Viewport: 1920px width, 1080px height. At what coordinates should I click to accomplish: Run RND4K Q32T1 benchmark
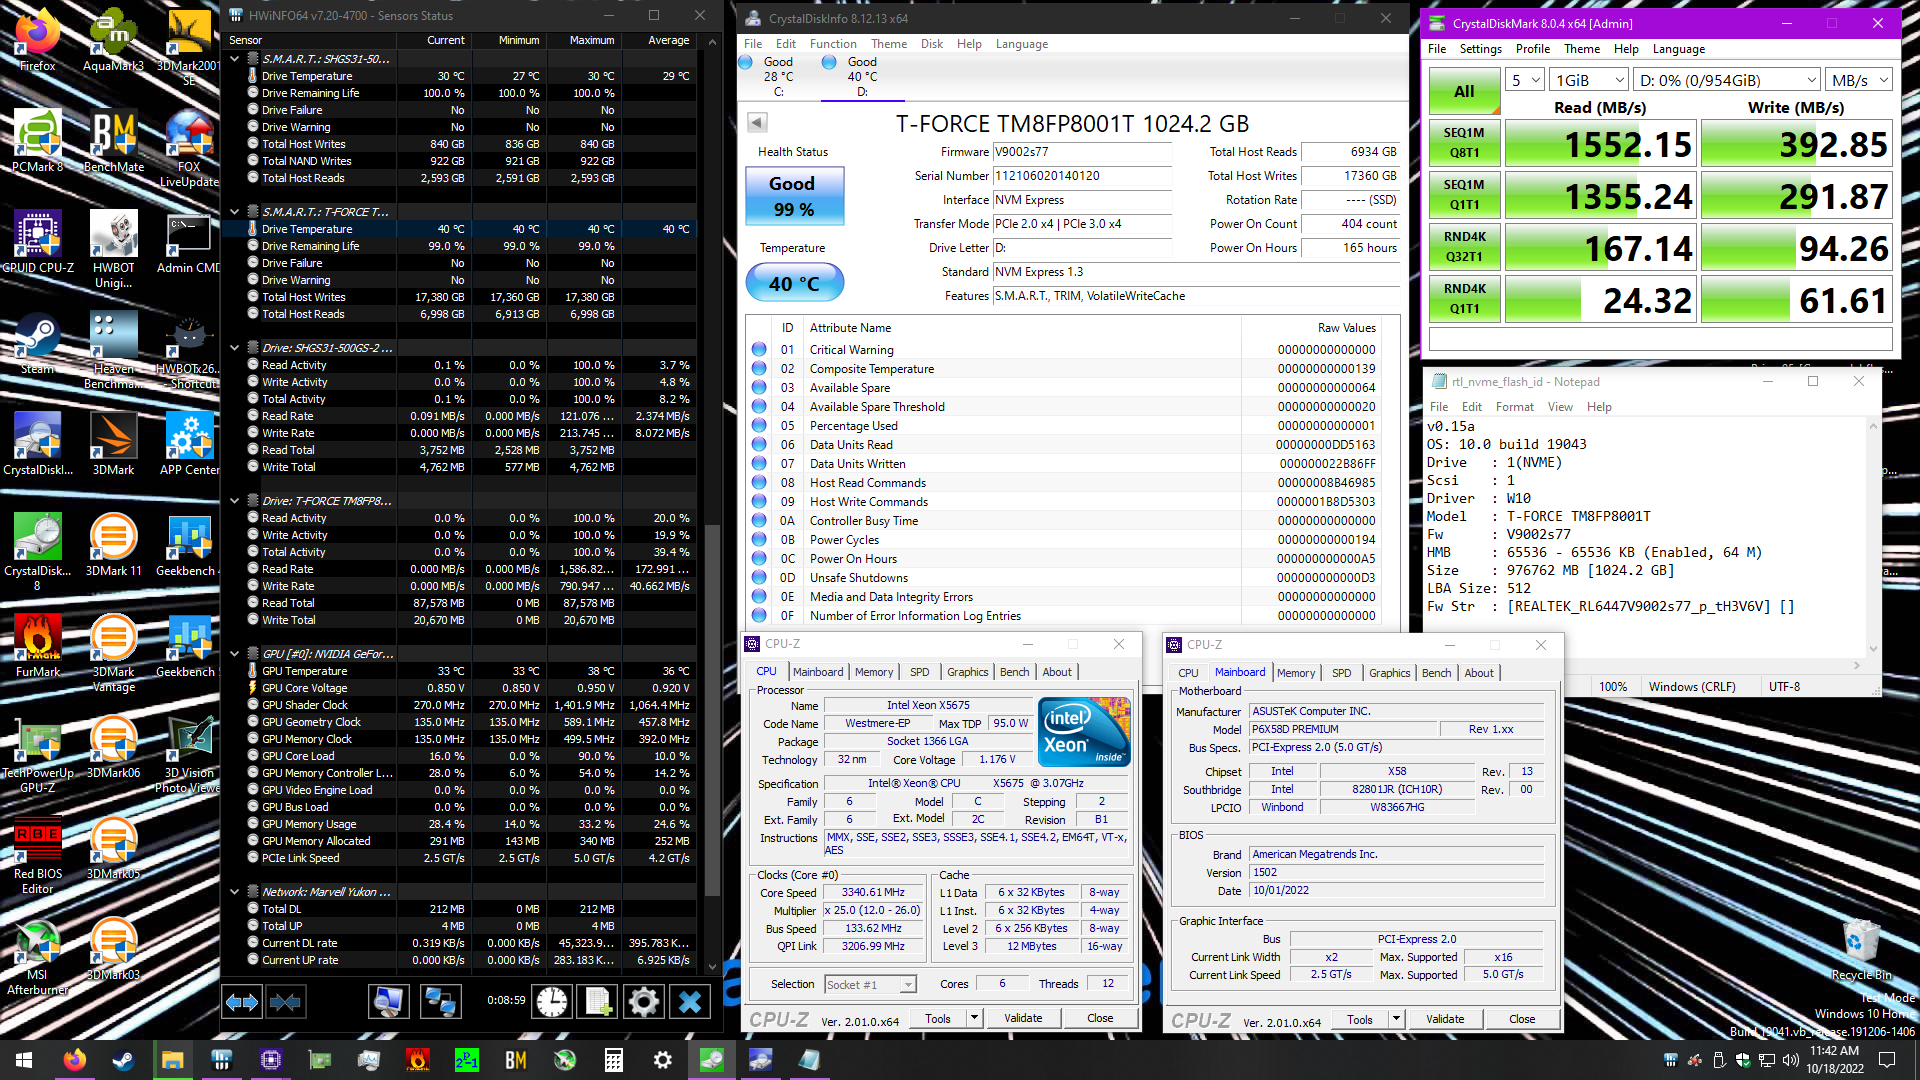1464,247
